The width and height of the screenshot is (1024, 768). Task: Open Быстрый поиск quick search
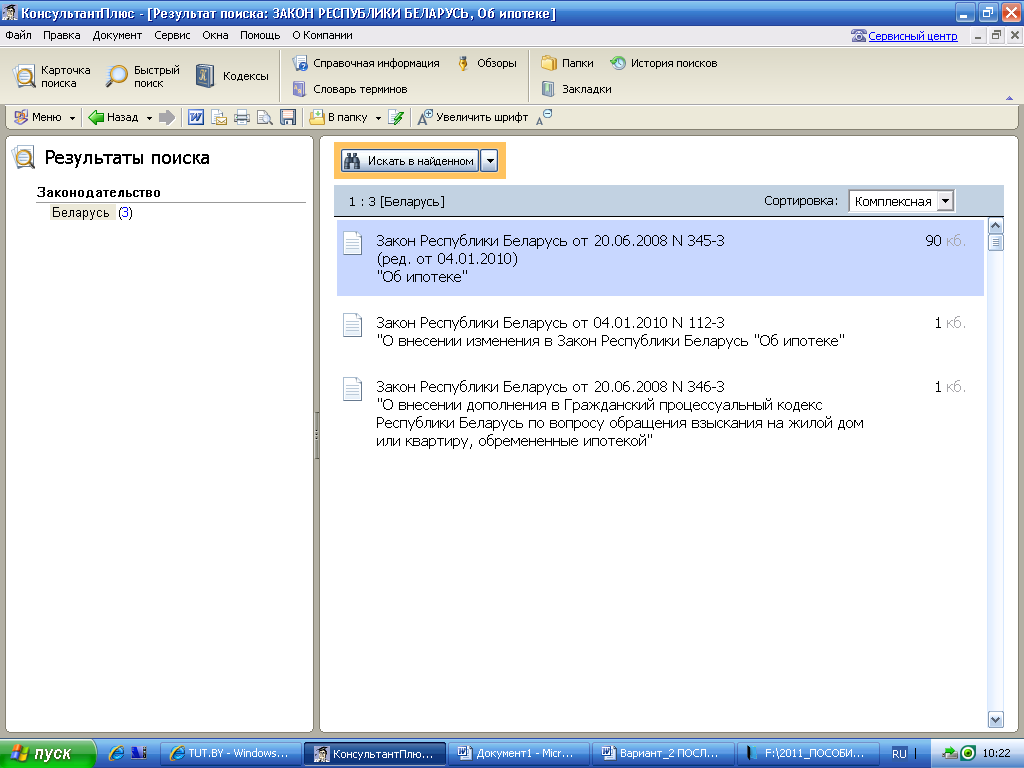(142, 76)
